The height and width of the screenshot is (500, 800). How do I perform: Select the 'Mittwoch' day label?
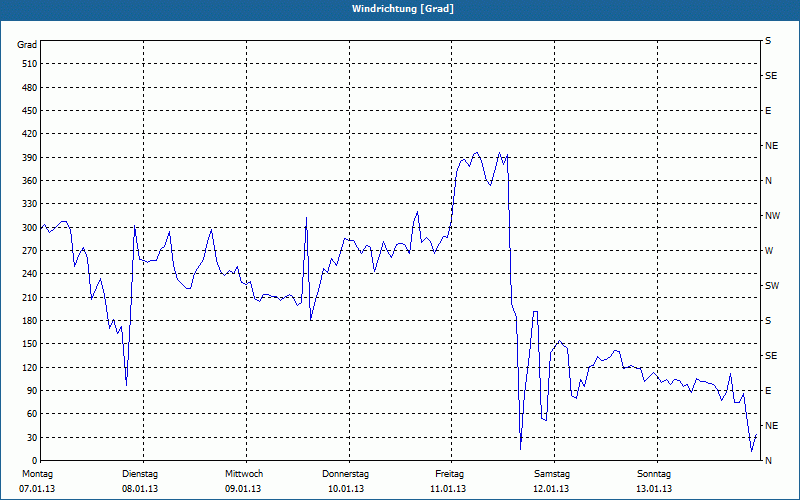(244, 474)
